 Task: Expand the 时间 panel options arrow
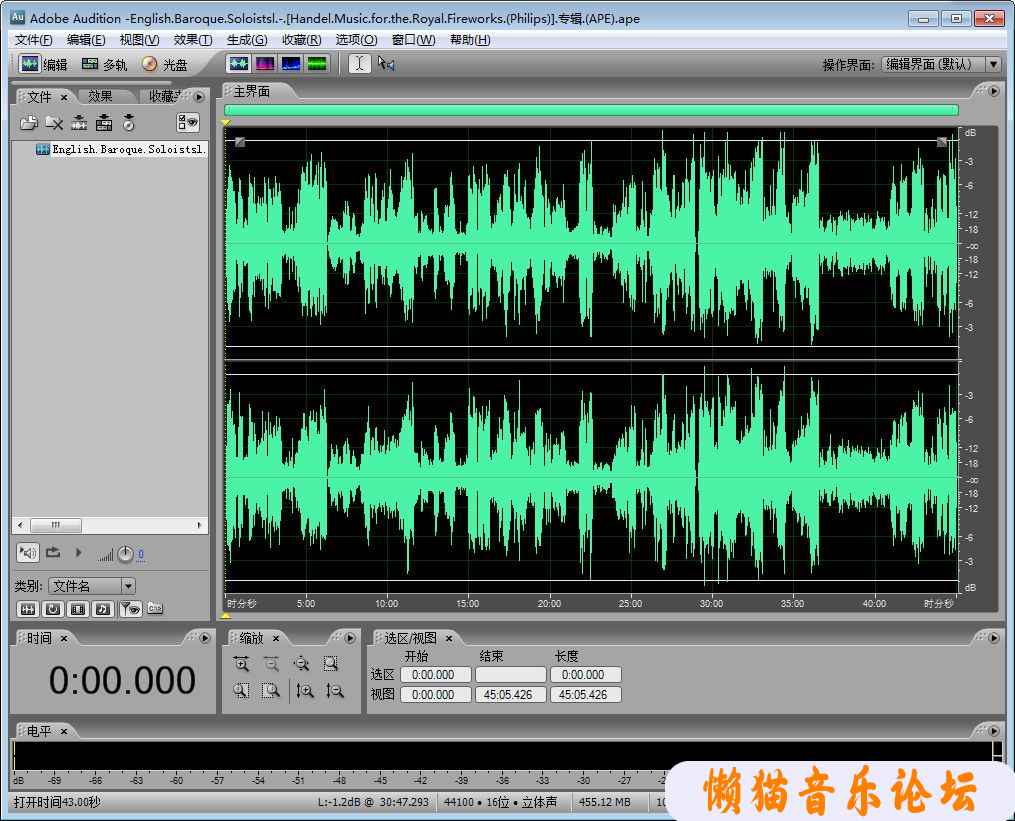205,638
